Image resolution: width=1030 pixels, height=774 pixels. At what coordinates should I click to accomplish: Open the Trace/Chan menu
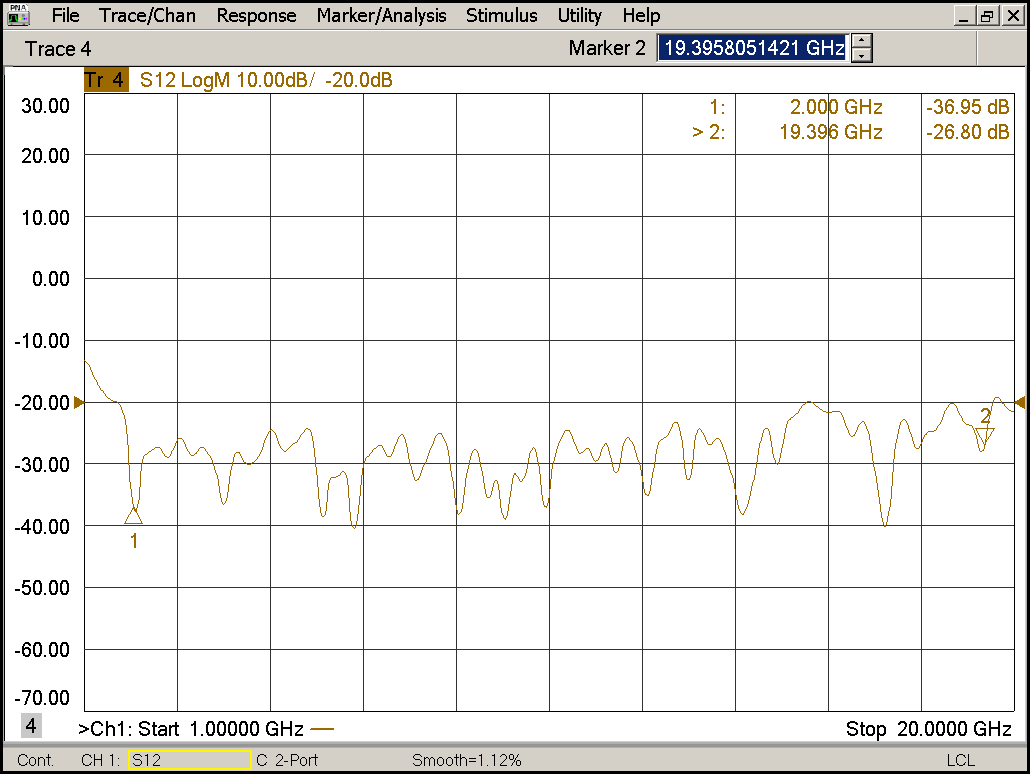[148, 16]
